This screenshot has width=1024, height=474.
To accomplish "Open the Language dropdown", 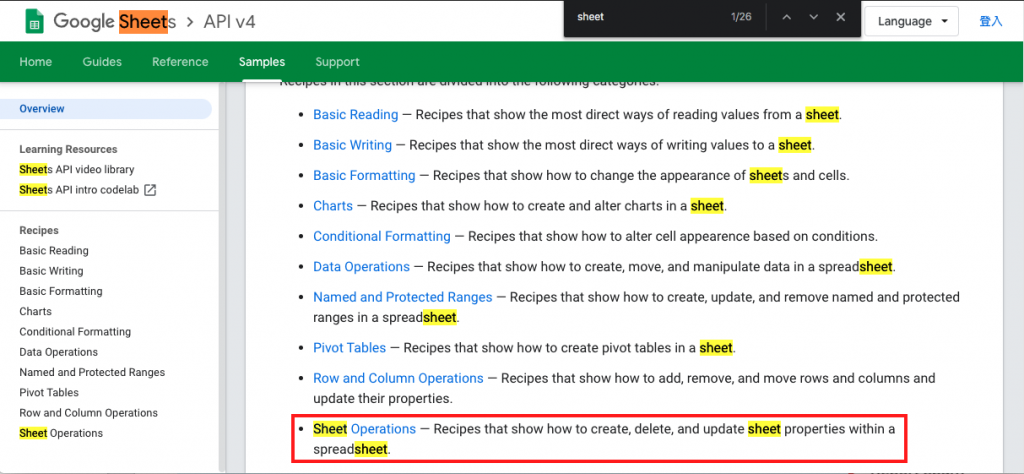I will pyautogui.click(x=912, y=21).
